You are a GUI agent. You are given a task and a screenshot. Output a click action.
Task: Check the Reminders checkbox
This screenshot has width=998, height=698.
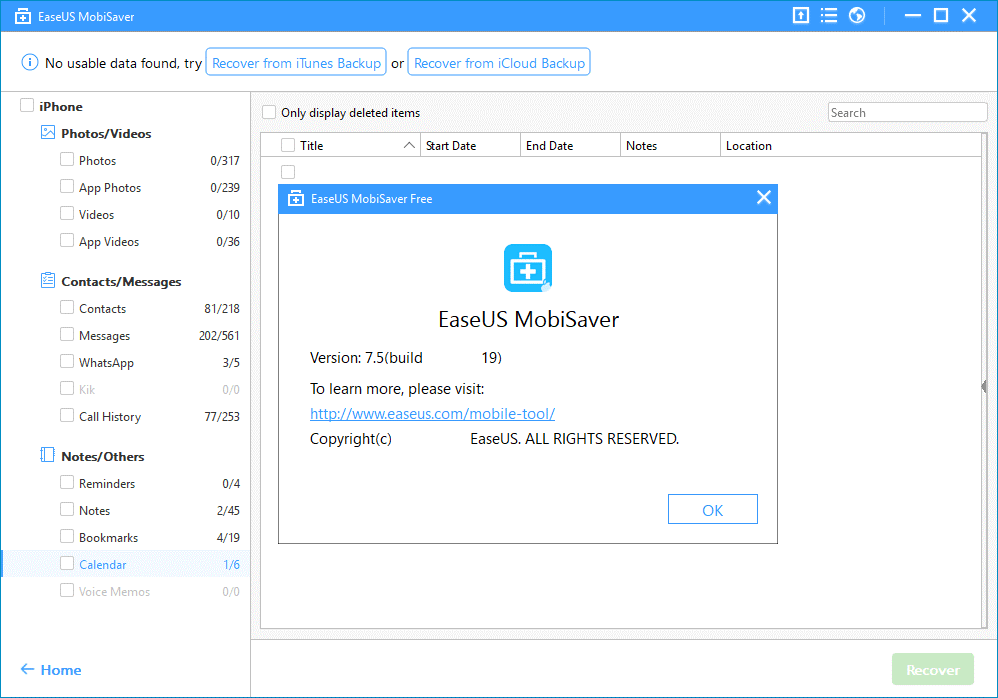click(67, 482)
